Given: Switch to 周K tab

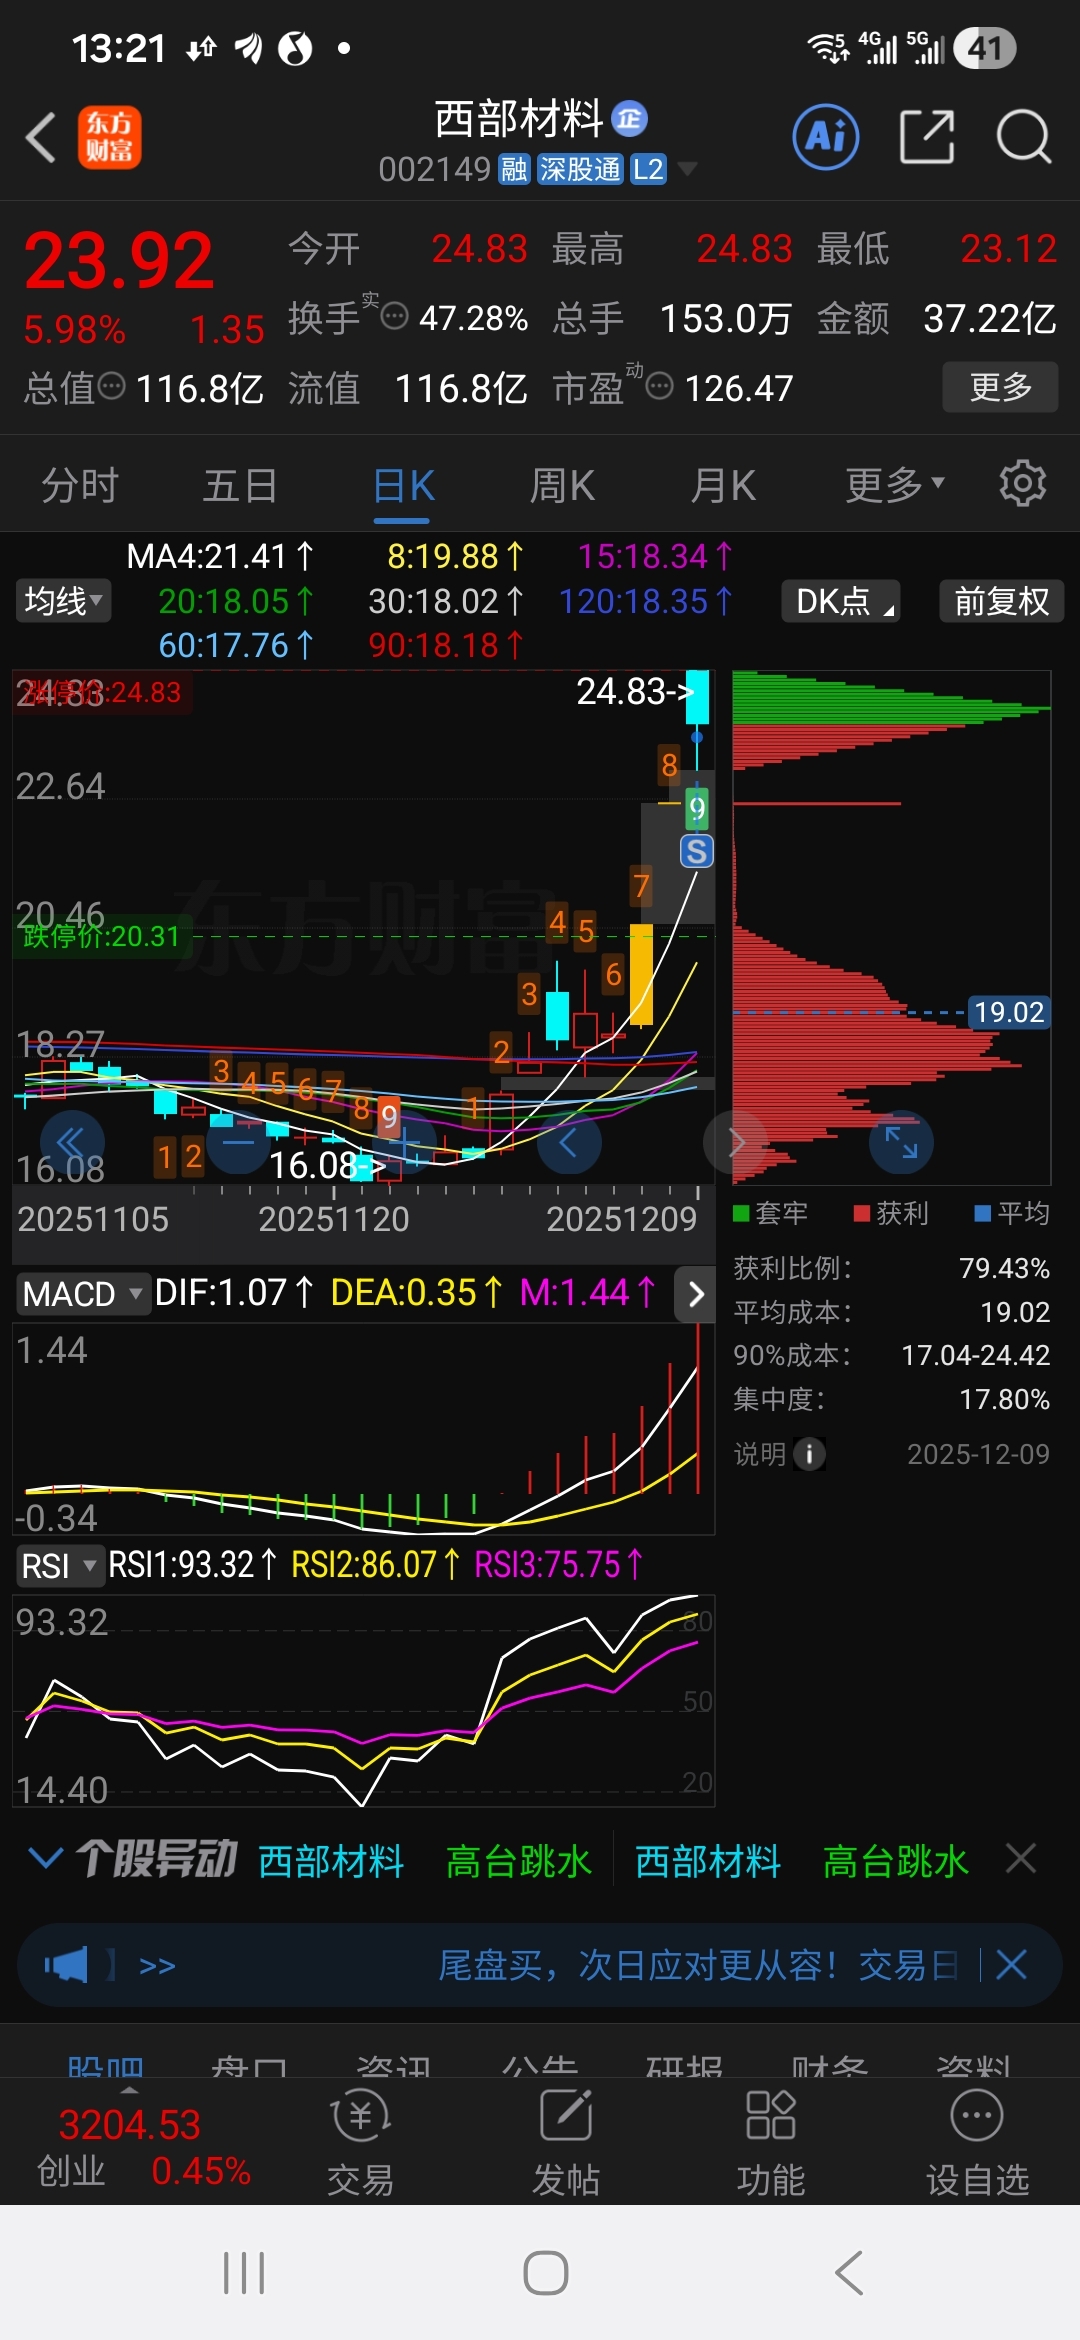Looking at the screenshot, I should (x=562, y=485).
